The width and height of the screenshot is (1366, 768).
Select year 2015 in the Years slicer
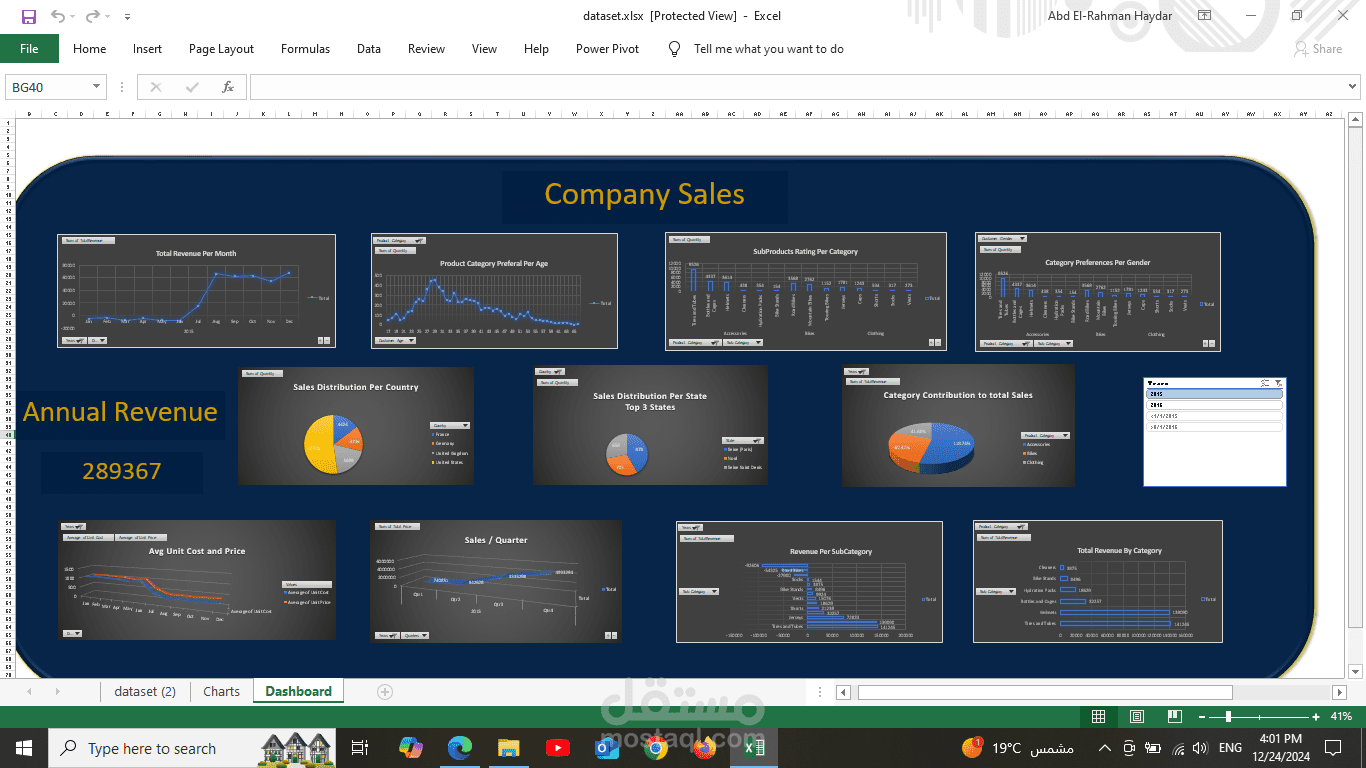(1214, 394)
